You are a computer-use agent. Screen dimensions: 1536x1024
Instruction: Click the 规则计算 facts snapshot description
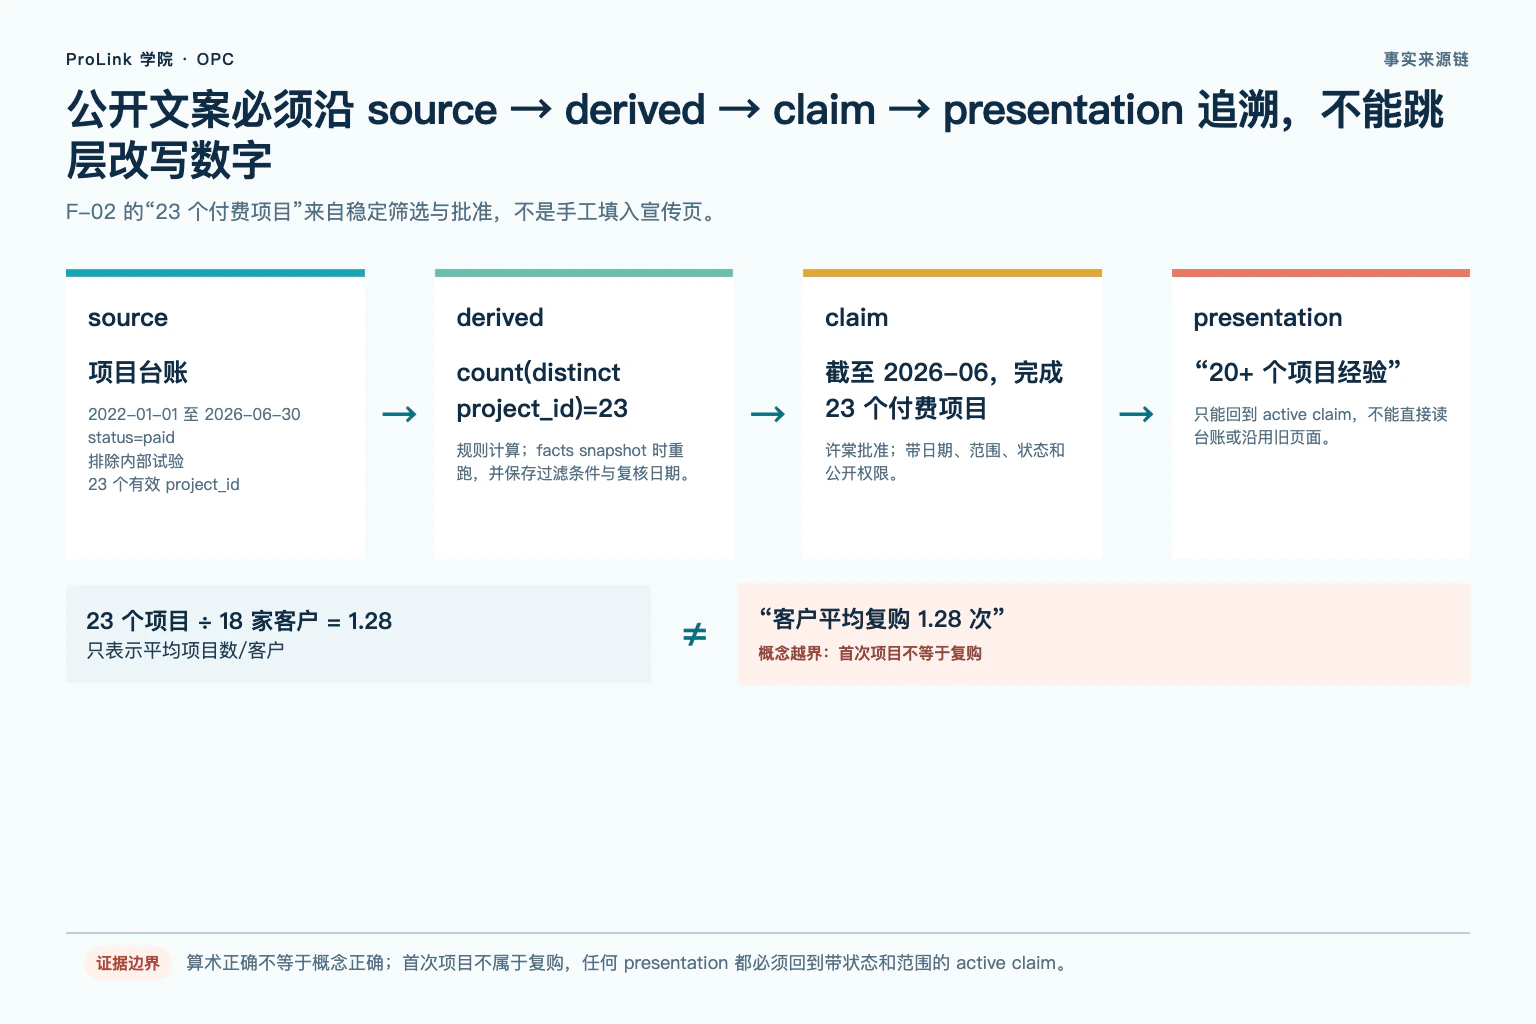click(574, 462)
